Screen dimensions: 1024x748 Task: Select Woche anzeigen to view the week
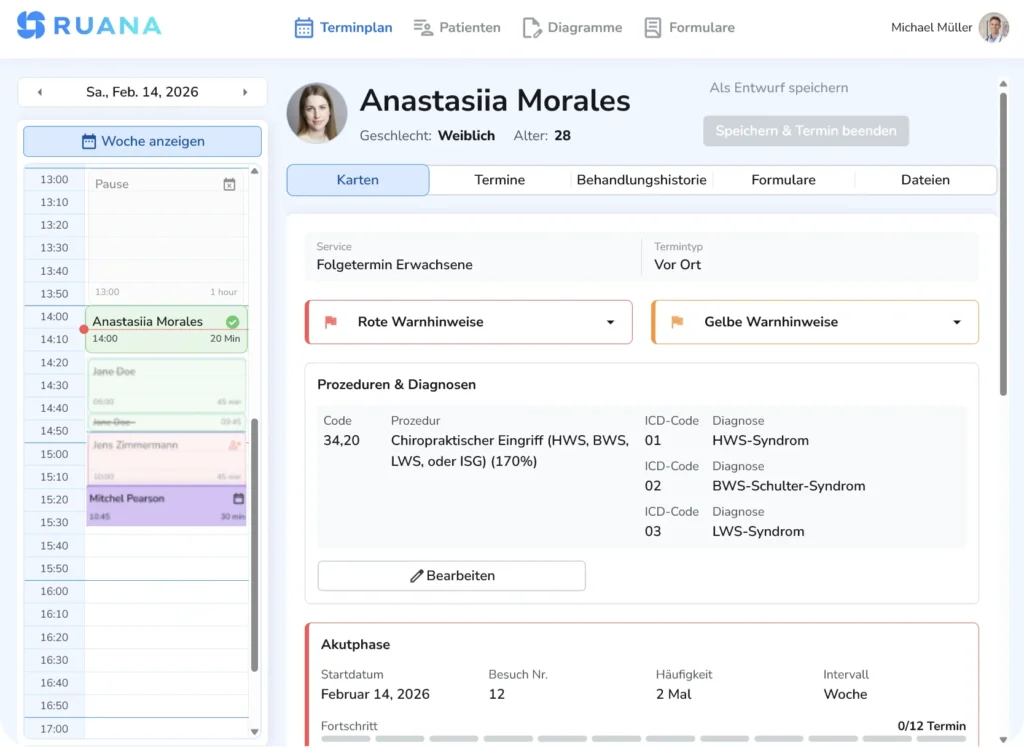tap(141, 142)
